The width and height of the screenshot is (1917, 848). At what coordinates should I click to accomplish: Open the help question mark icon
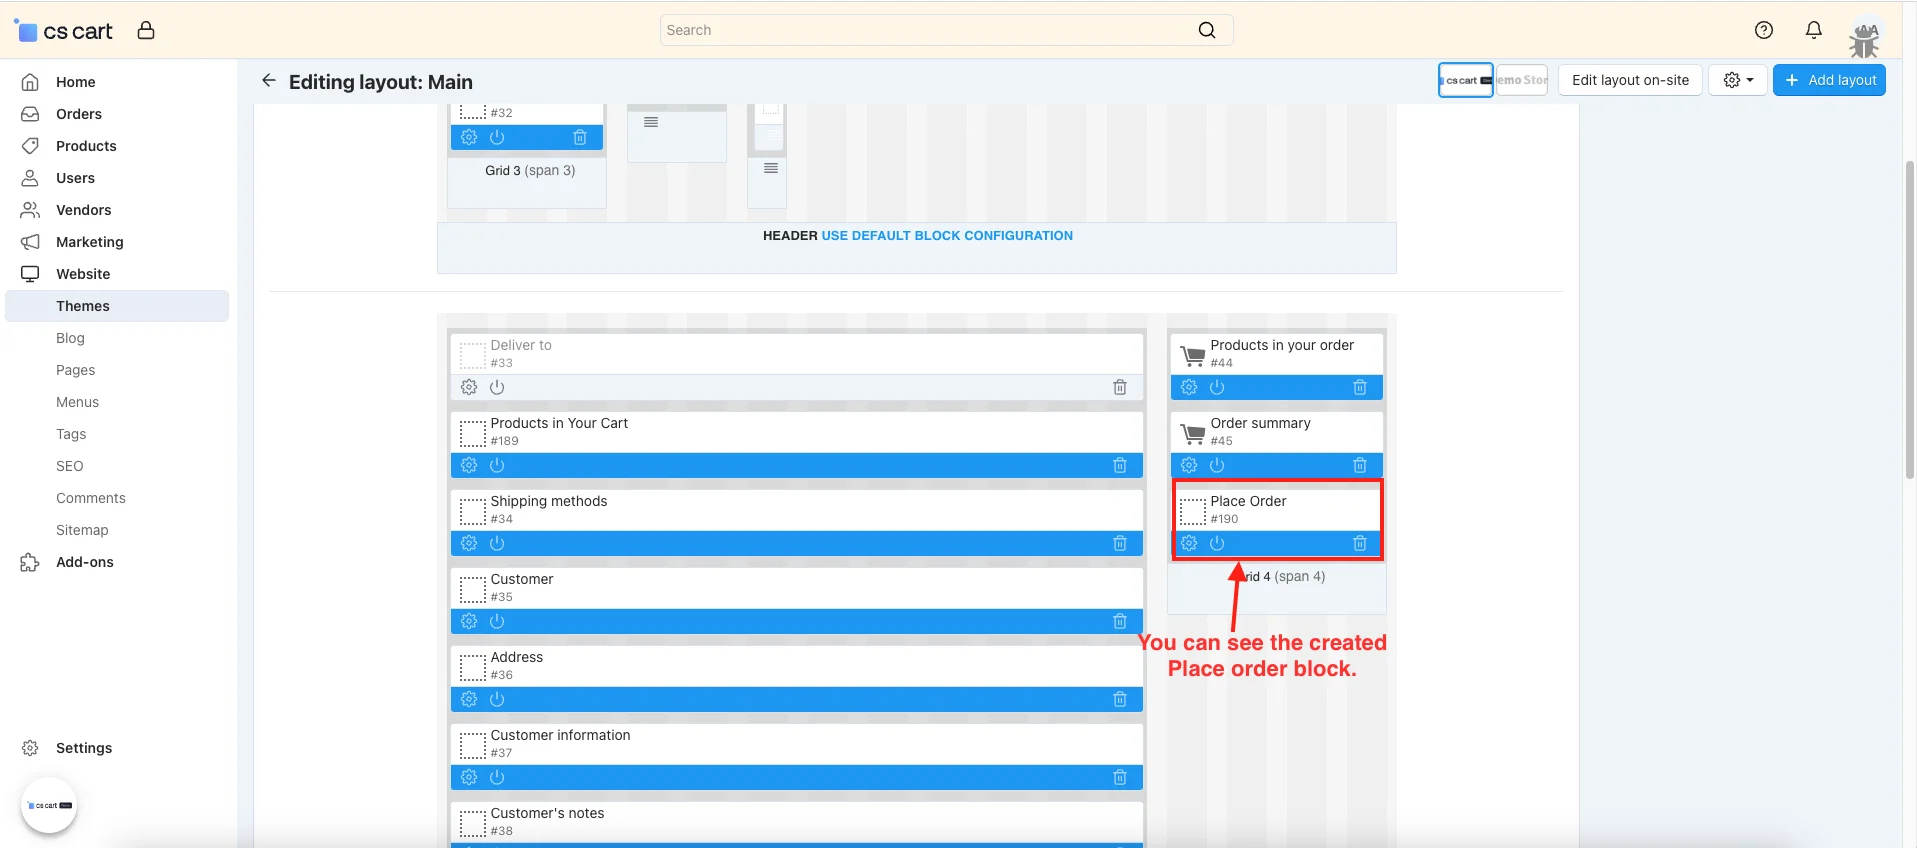pos(1764,30)
